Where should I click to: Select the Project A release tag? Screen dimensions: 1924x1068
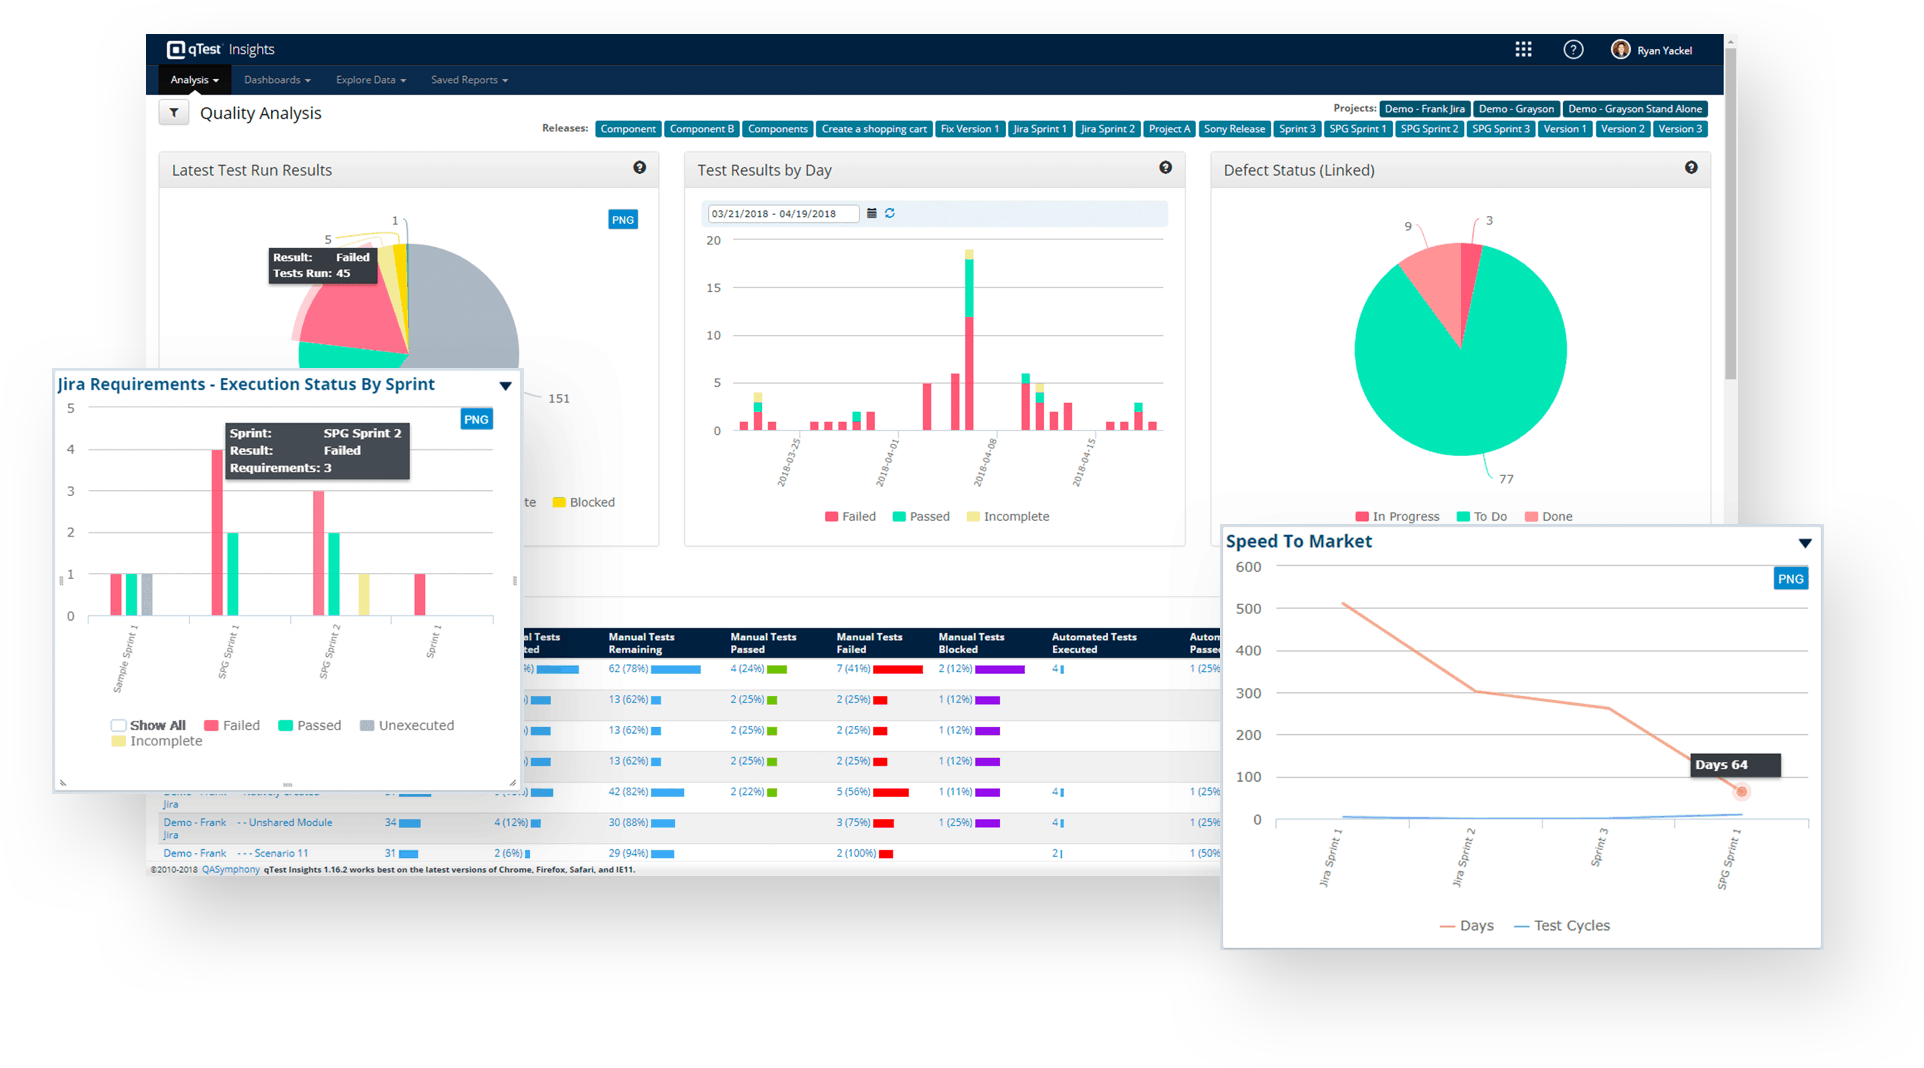tap(1169, 129)
